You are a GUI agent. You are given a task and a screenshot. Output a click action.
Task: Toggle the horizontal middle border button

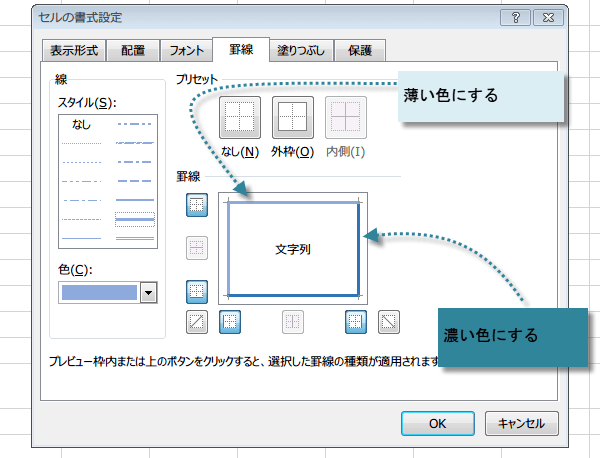point(197,248)
